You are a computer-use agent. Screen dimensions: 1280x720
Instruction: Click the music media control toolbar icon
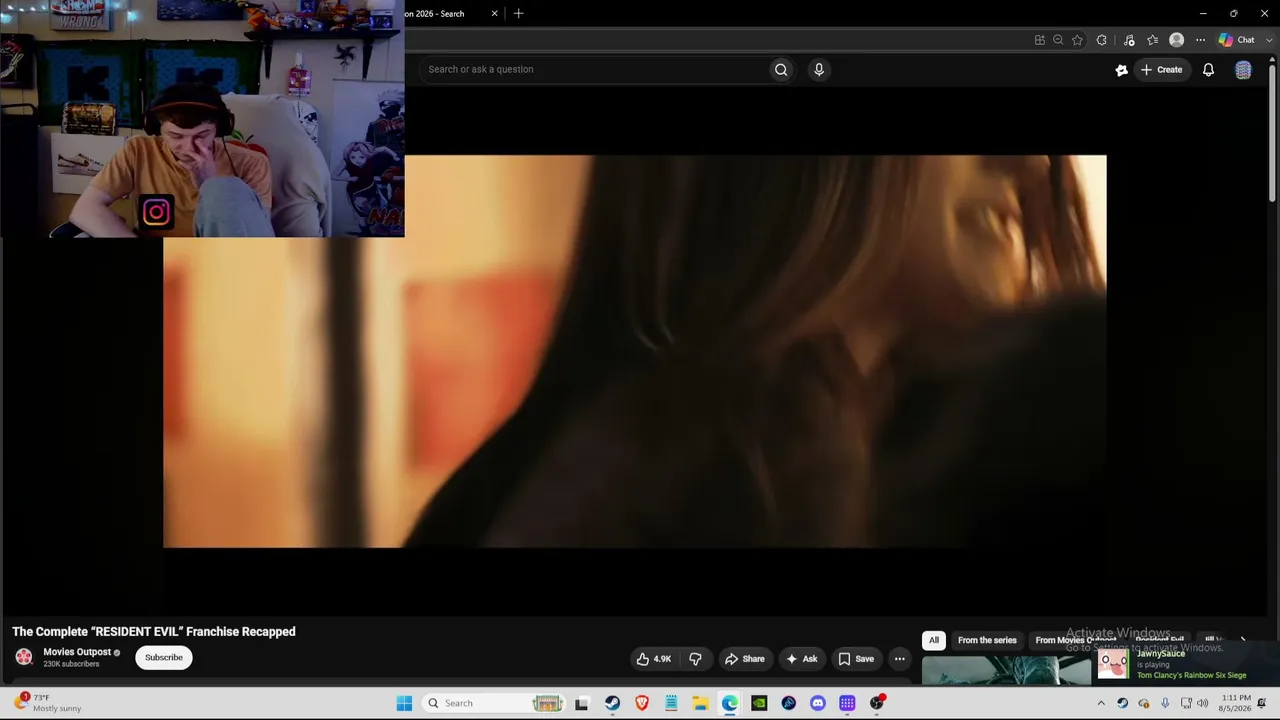point(1129,40)
